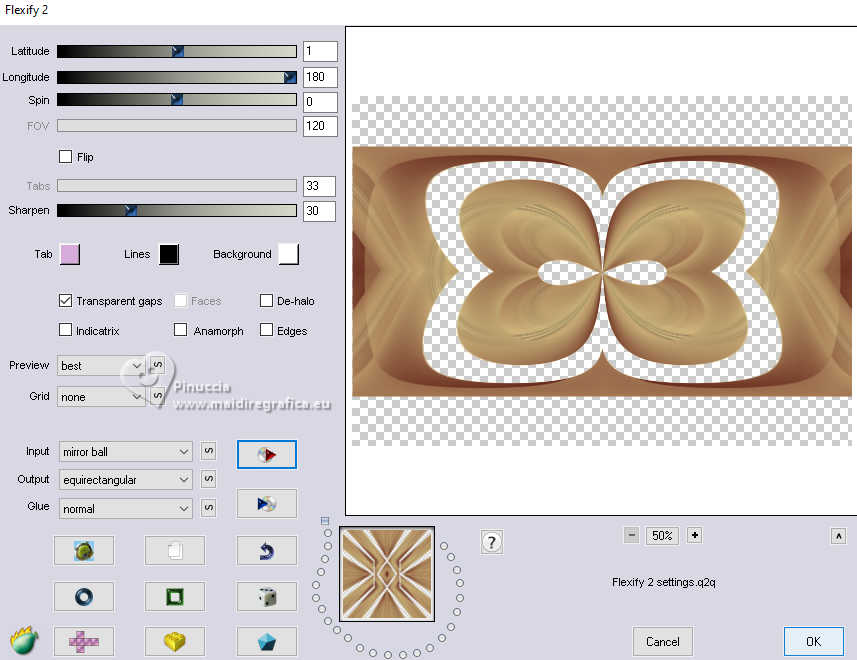Image resolution: width=857 pixels, height=660 pixels.
Task: Click the green square frame button
Action: (174, 597)
